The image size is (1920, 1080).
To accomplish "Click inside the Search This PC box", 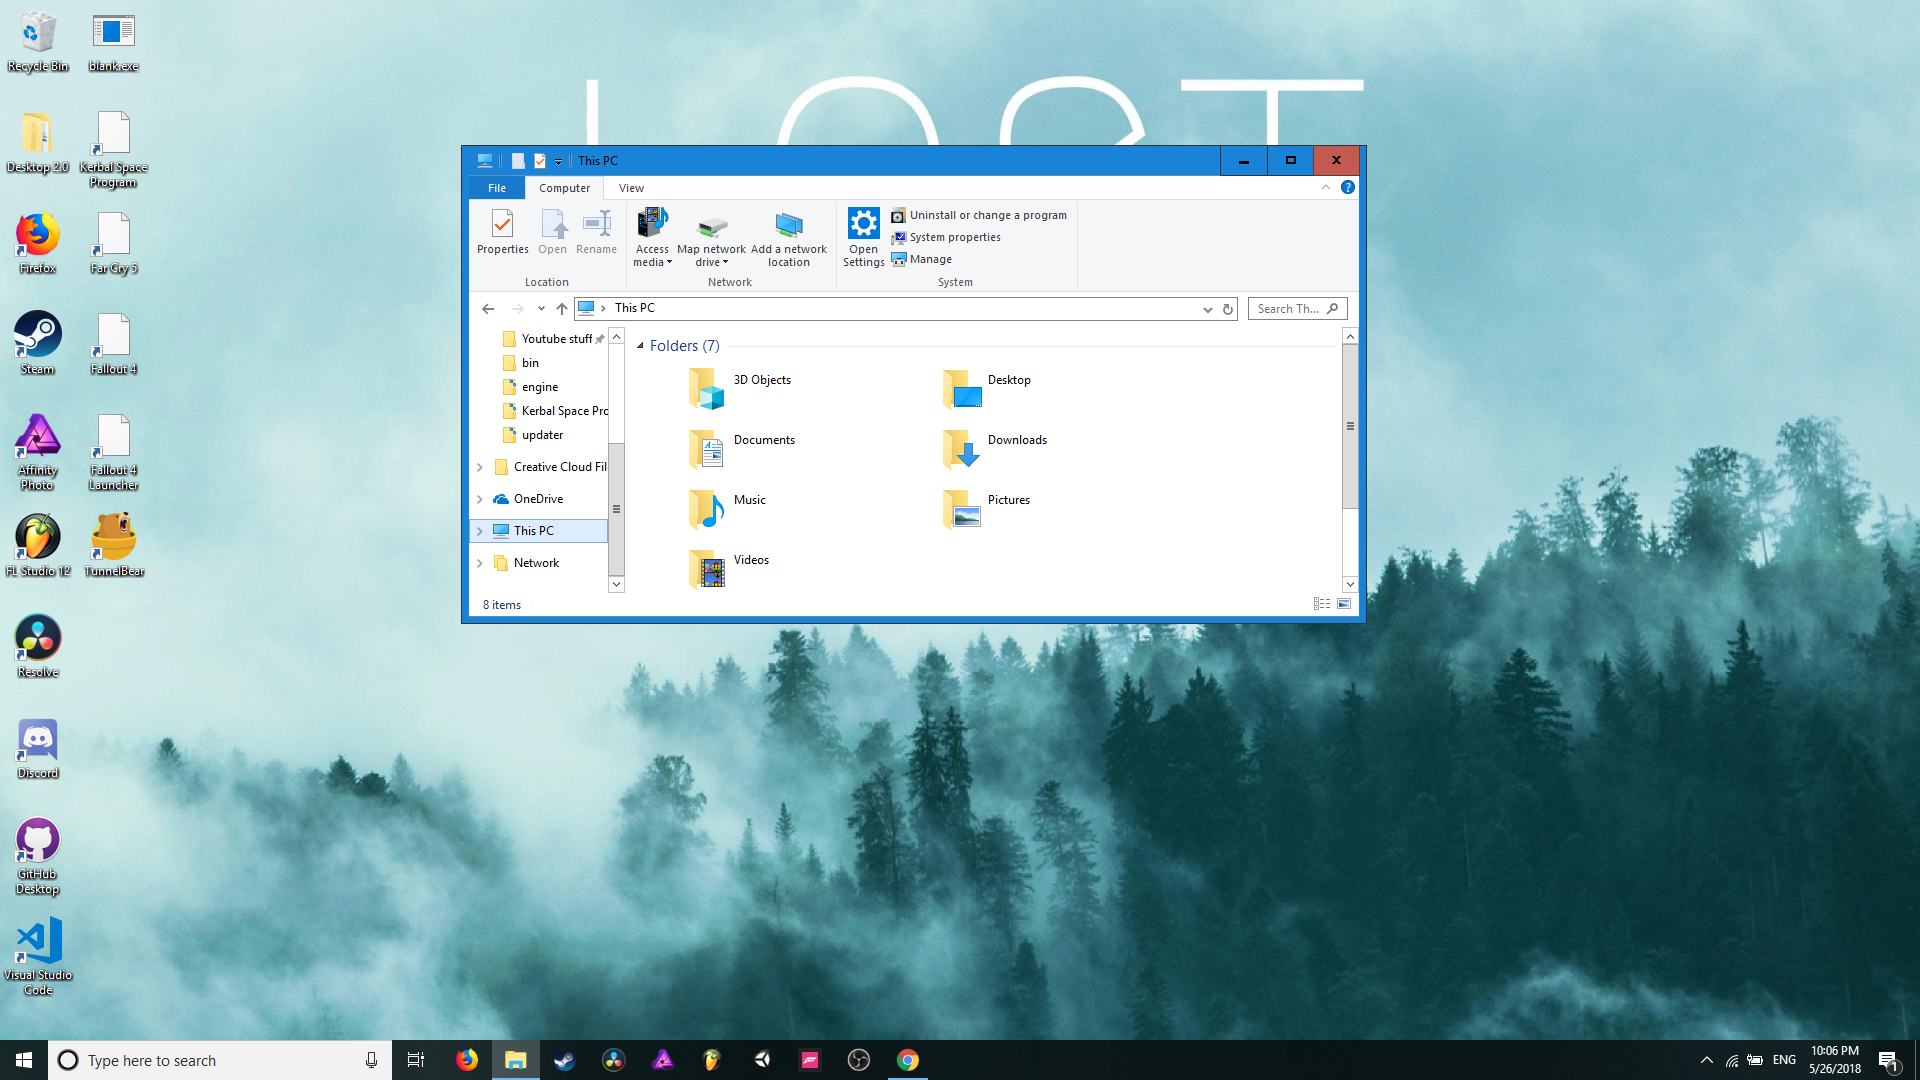I will (x=1290, y=308).
